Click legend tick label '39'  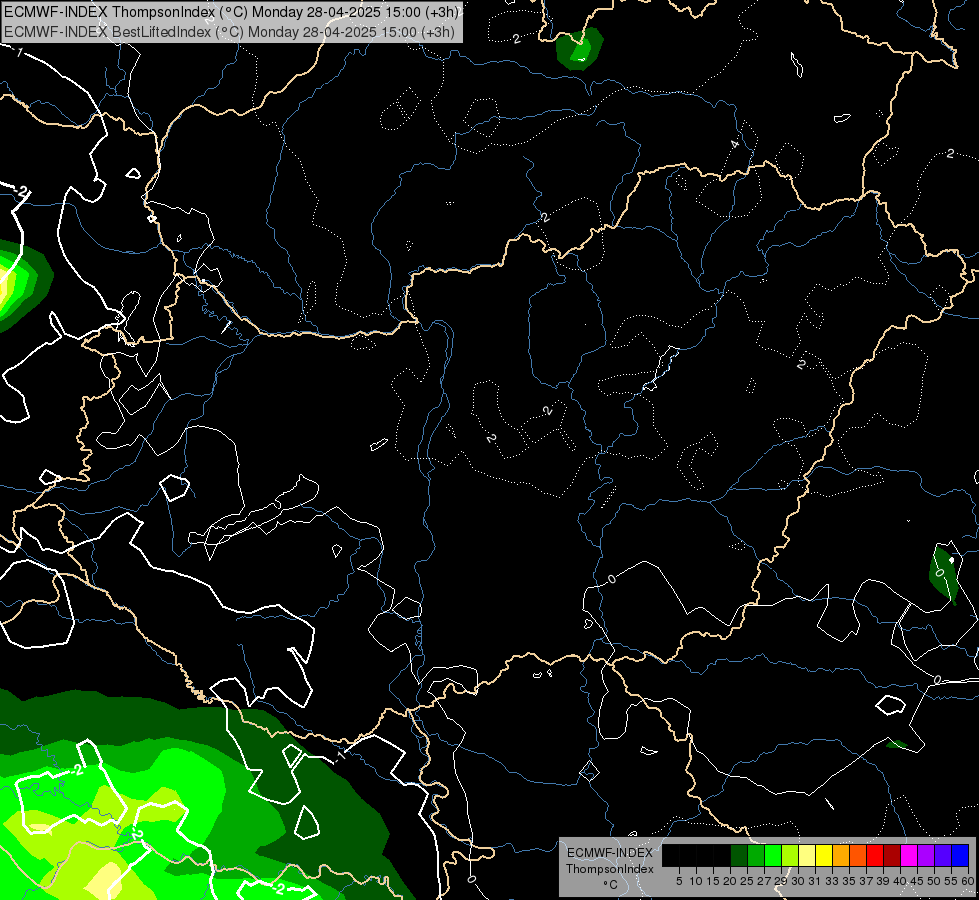coord(883,881)
